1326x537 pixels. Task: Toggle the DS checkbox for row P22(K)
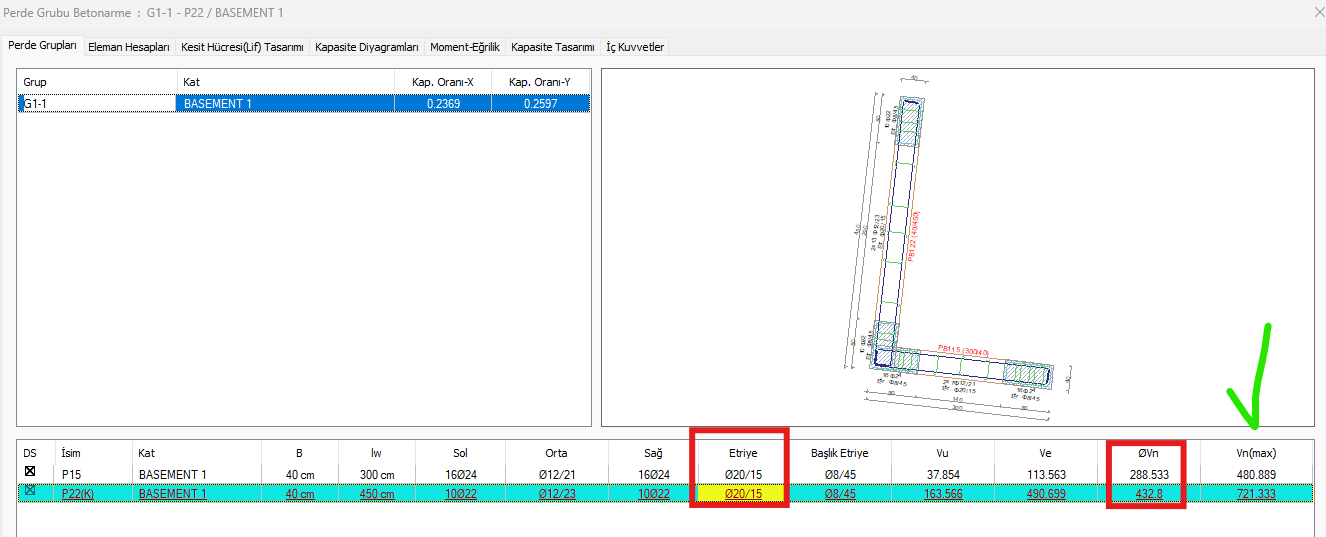click(x=30, y=492)
